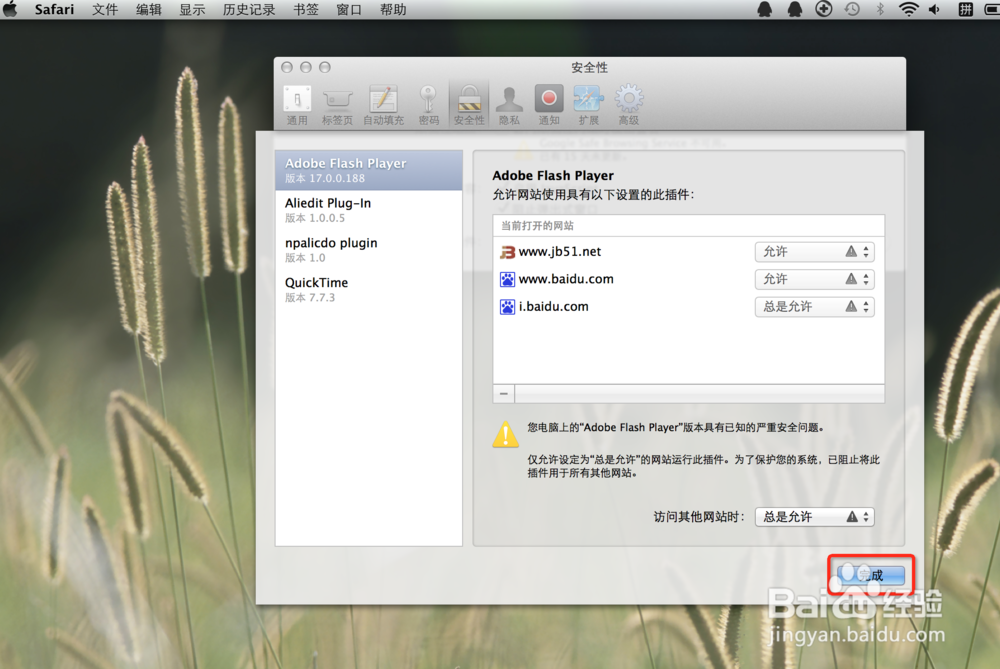The width and height of the screenshot is (1000, 669).
Task: Remove selected website with minus button
Action: 503,393
